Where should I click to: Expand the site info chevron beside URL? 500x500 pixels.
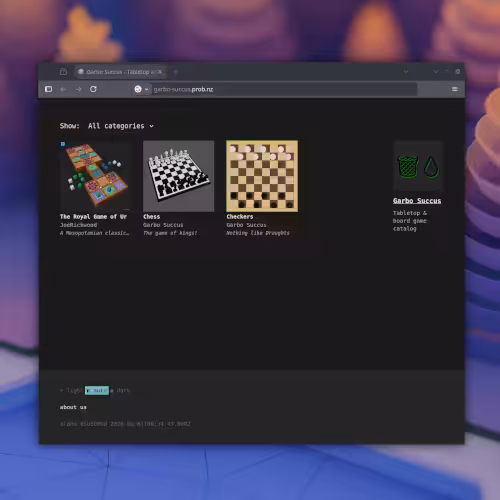[146, 89]
